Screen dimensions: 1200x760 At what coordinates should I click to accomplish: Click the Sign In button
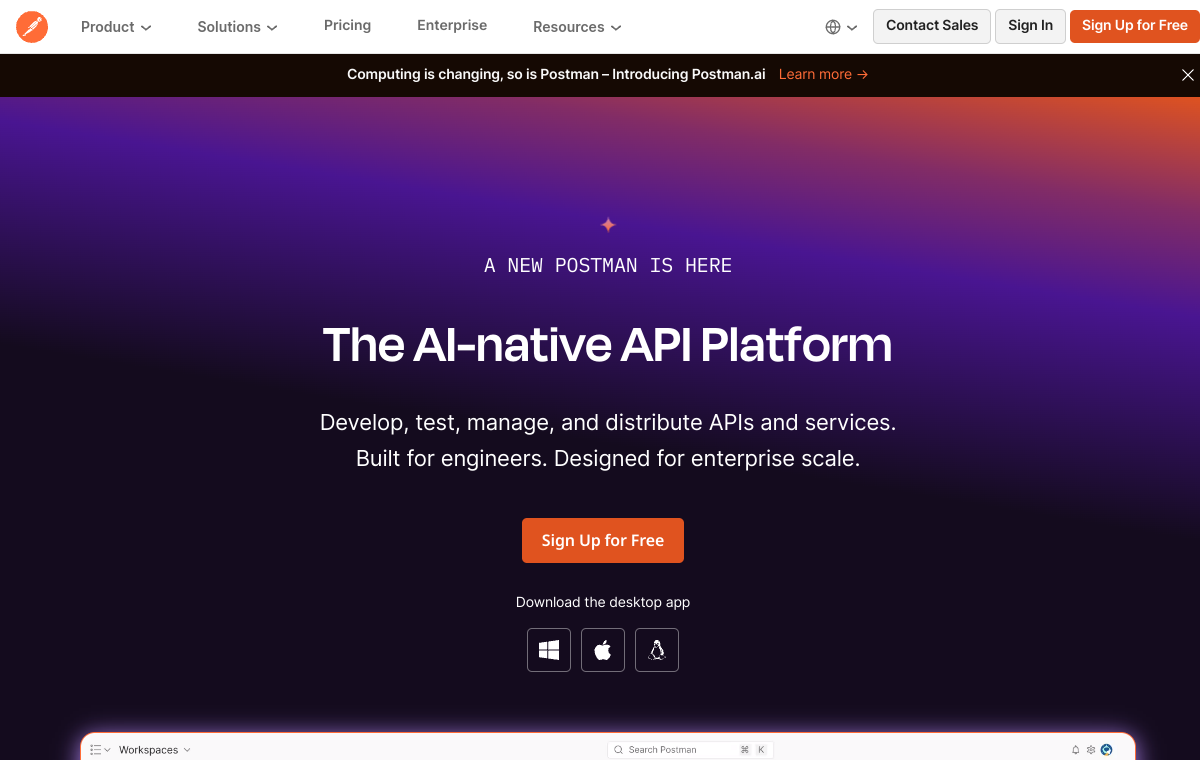point(1030,26)
